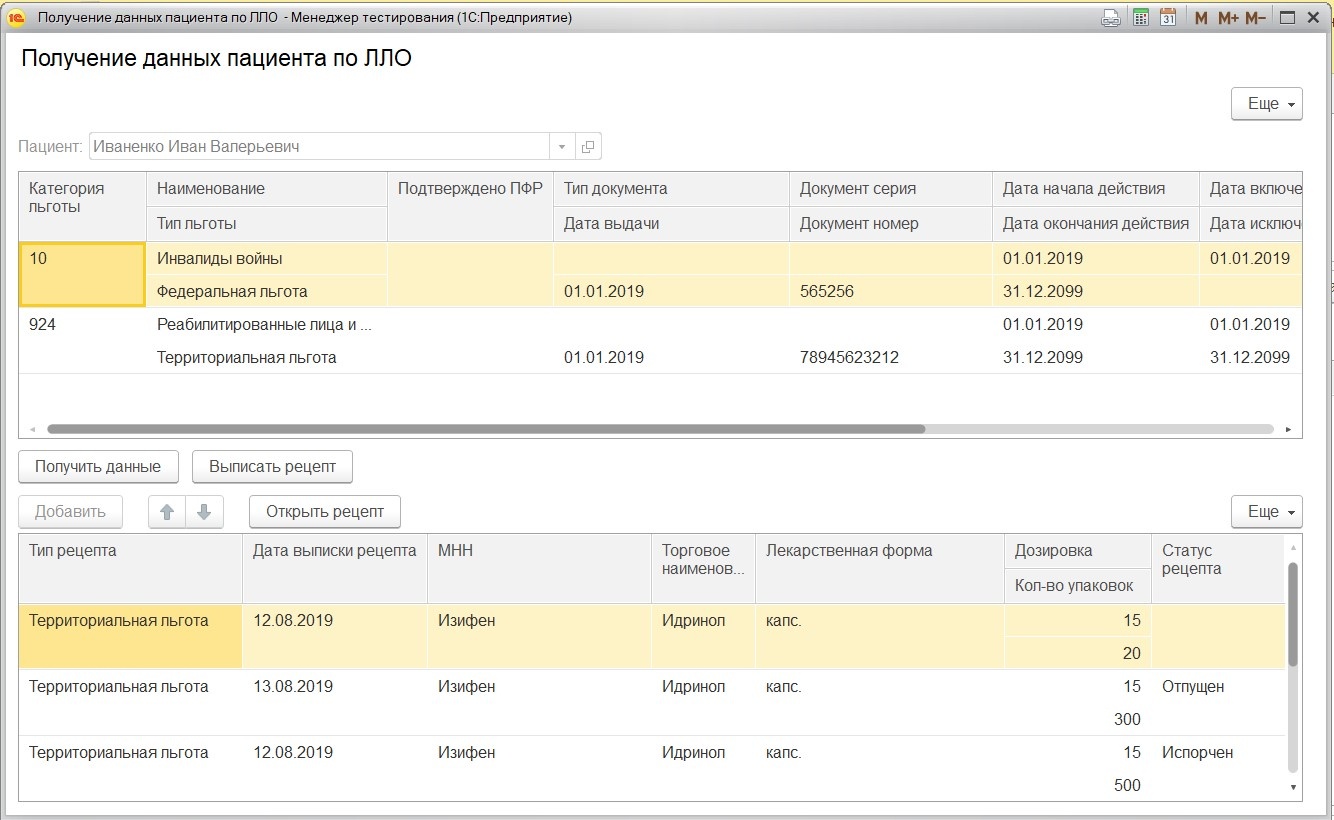Open the patient record via field's open icon
This screenshot has height=820, width=1334.
[588, 147]
